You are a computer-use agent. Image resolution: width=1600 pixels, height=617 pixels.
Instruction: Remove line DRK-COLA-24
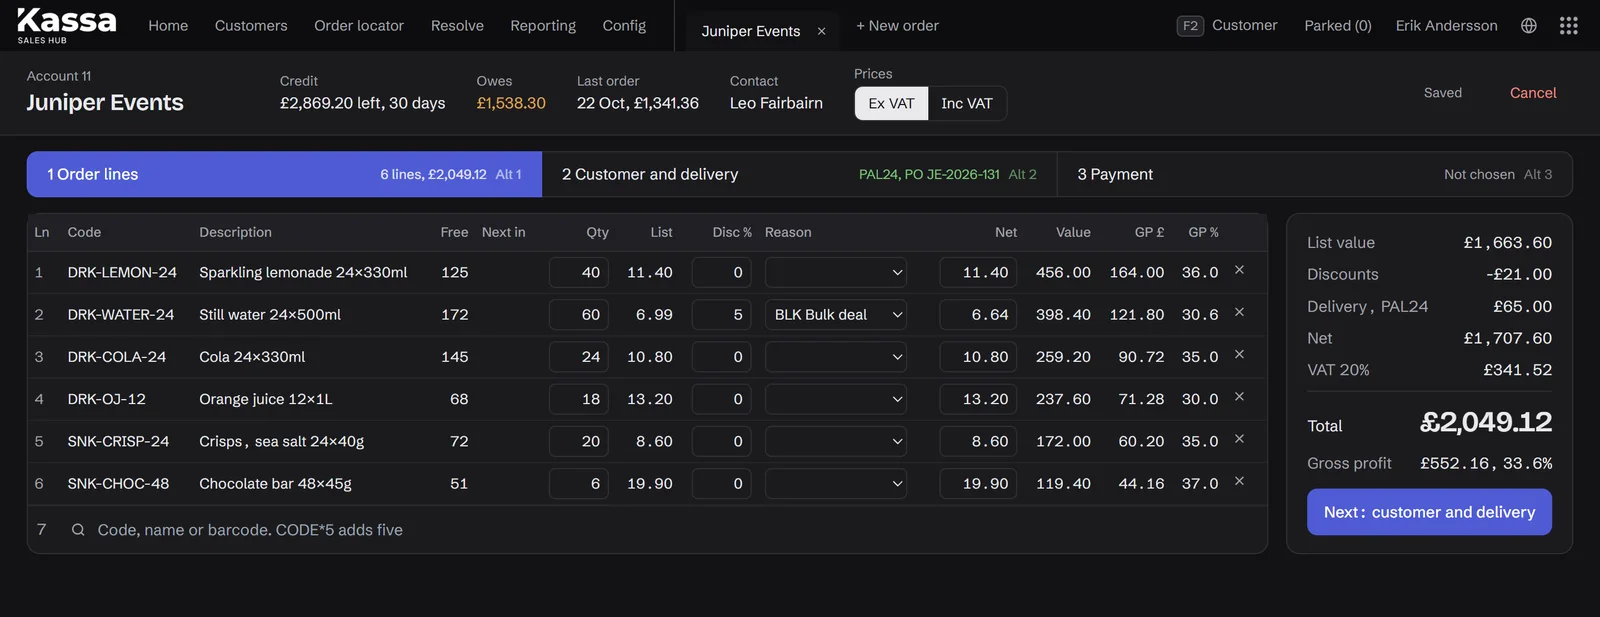[1239, 354]
